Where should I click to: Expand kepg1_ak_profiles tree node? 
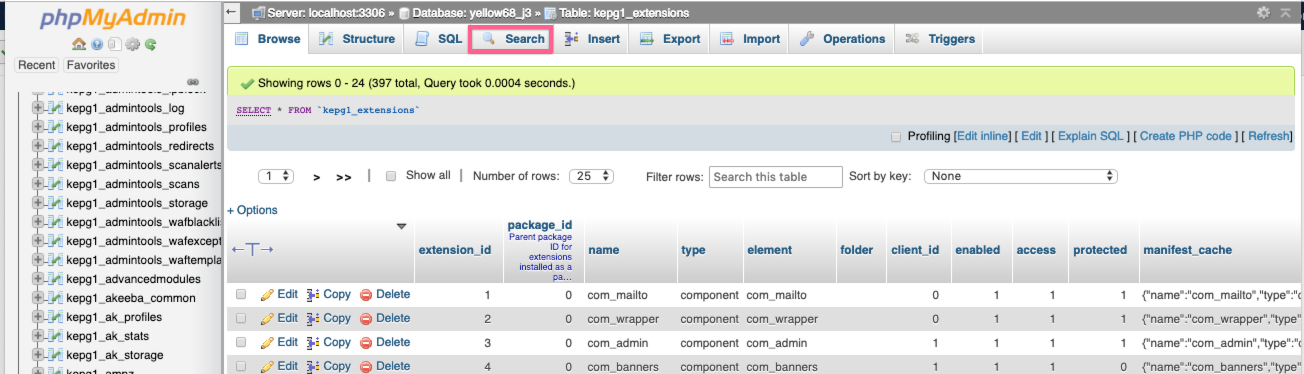(38, 317)
